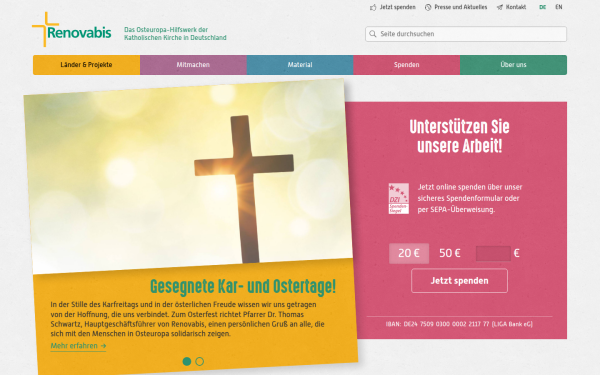Open the Länder & Projekte menu
Image resolution: width=600 pixels, height=375 pixels.
pos(86,65)
